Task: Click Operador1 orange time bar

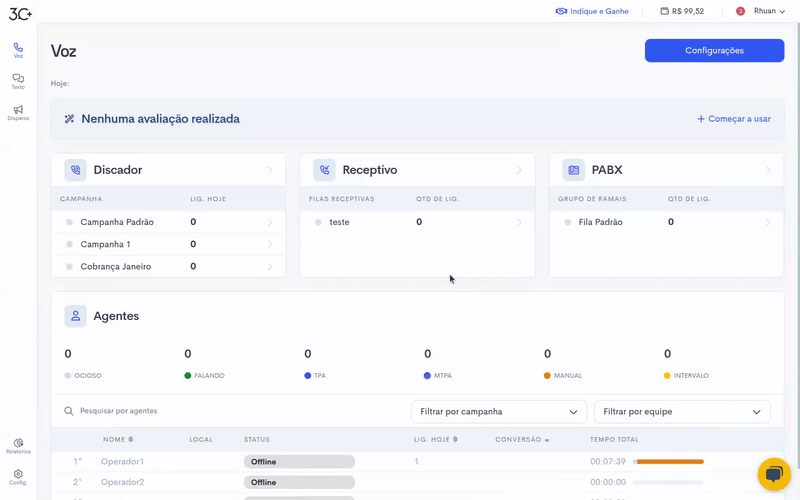Action: (670, 462)
